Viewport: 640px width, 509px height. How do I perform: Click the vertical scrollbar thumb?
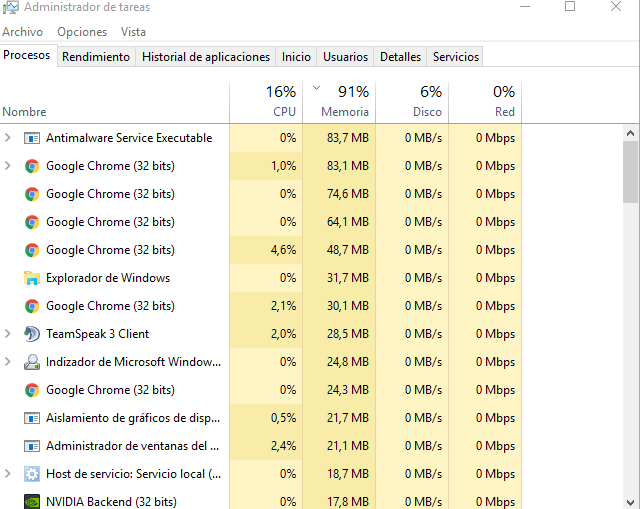tap(631, 172)
